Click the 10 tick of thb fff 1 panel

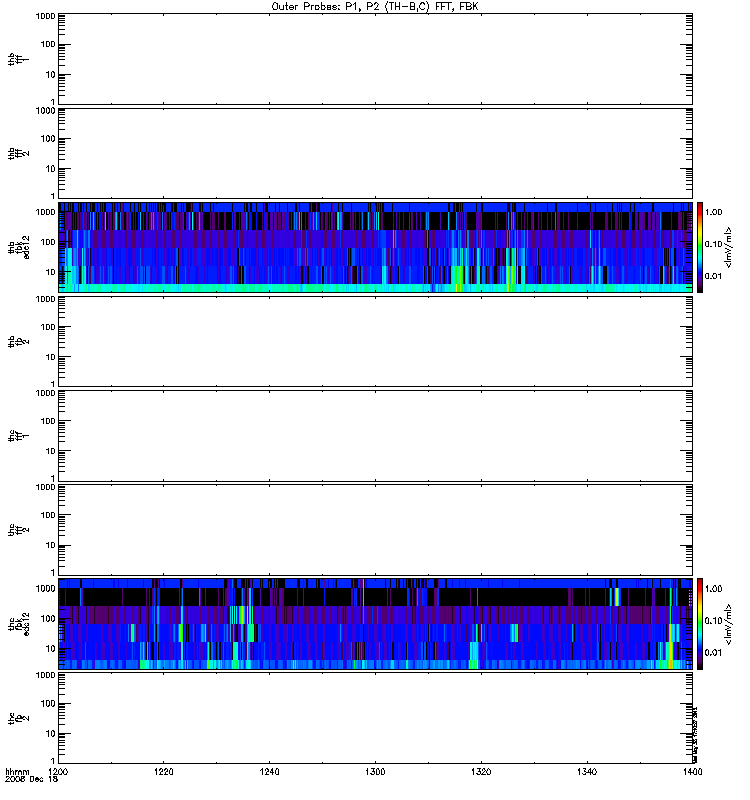50,74
